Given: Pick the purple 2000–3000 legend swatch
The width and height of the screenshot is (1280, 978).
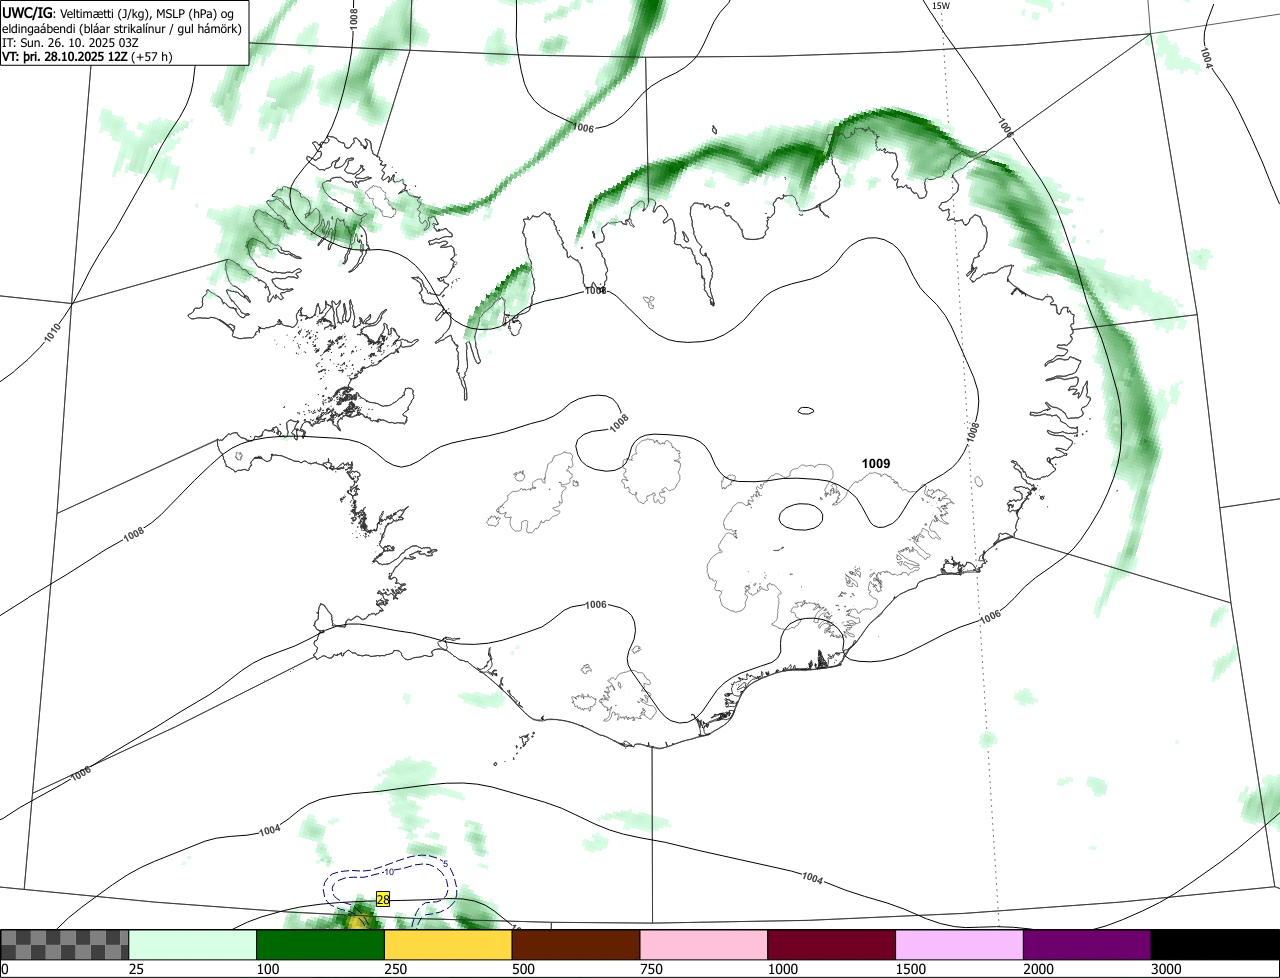Looking at the screenshot, I should coord(1087,944).
